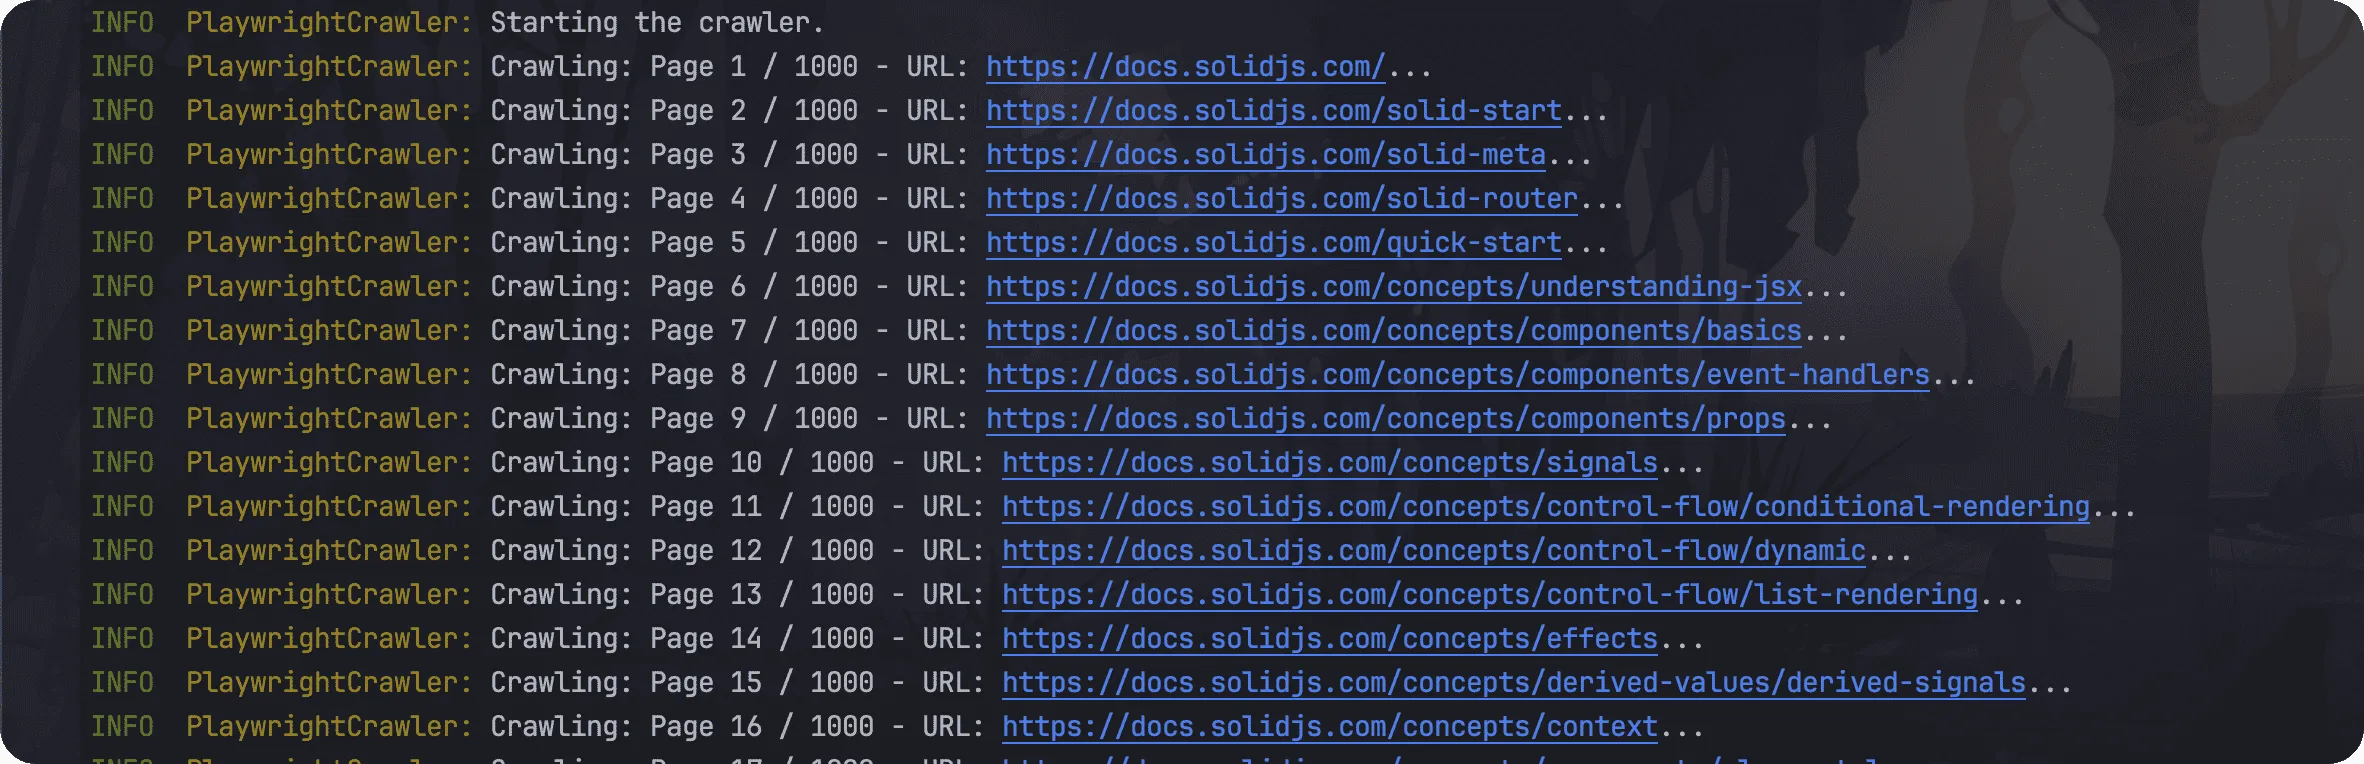Image resolution: width=2364 pixels, height=764 pixels.
Task: Open the concepts/understanding-jsx link
Action: click(x=1394, y=287)
